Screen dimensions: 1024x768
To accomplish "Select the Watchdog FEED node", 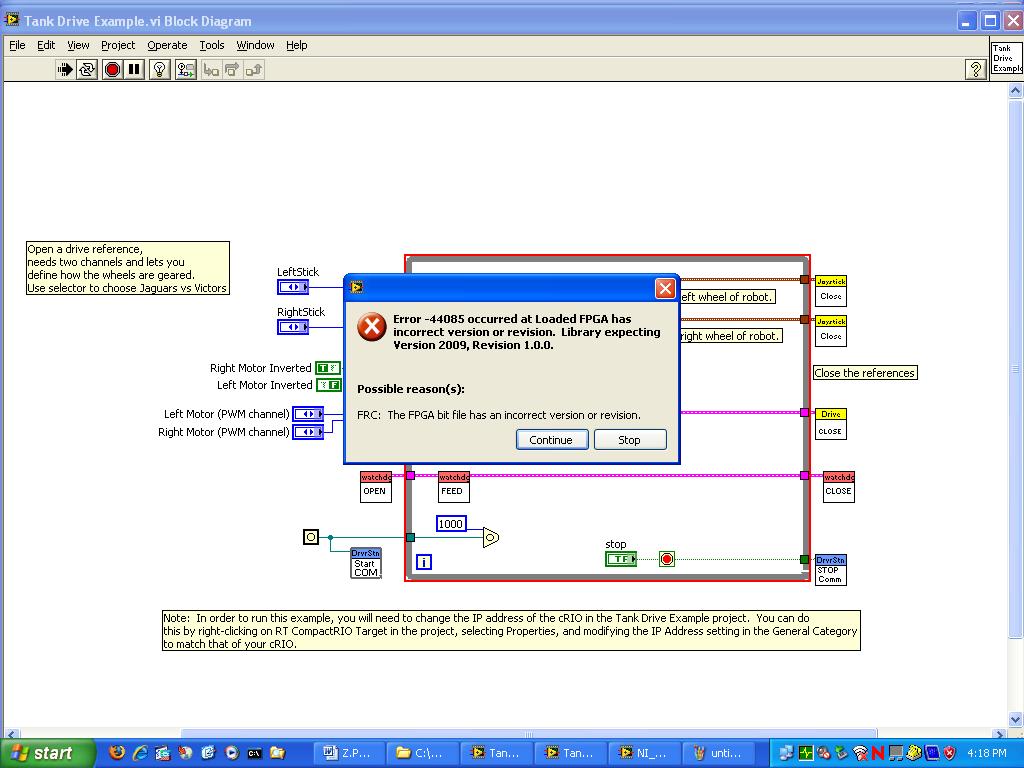I will [x=454, y=487].
